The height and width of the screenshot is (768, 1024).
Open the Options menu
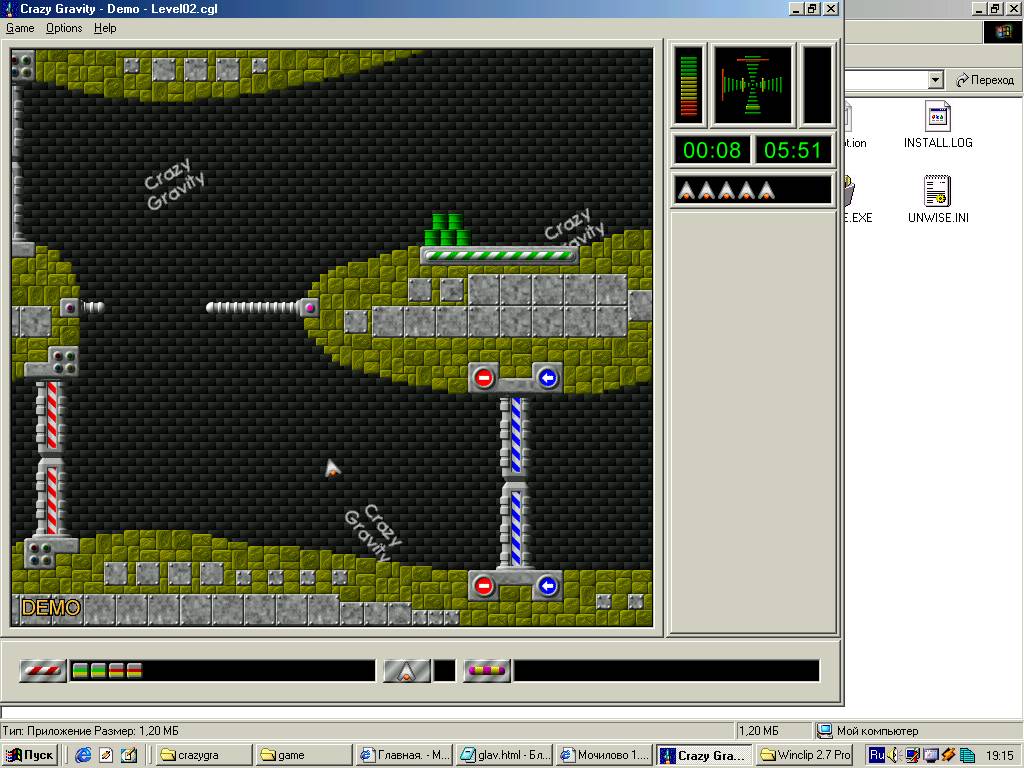point(64,28)
